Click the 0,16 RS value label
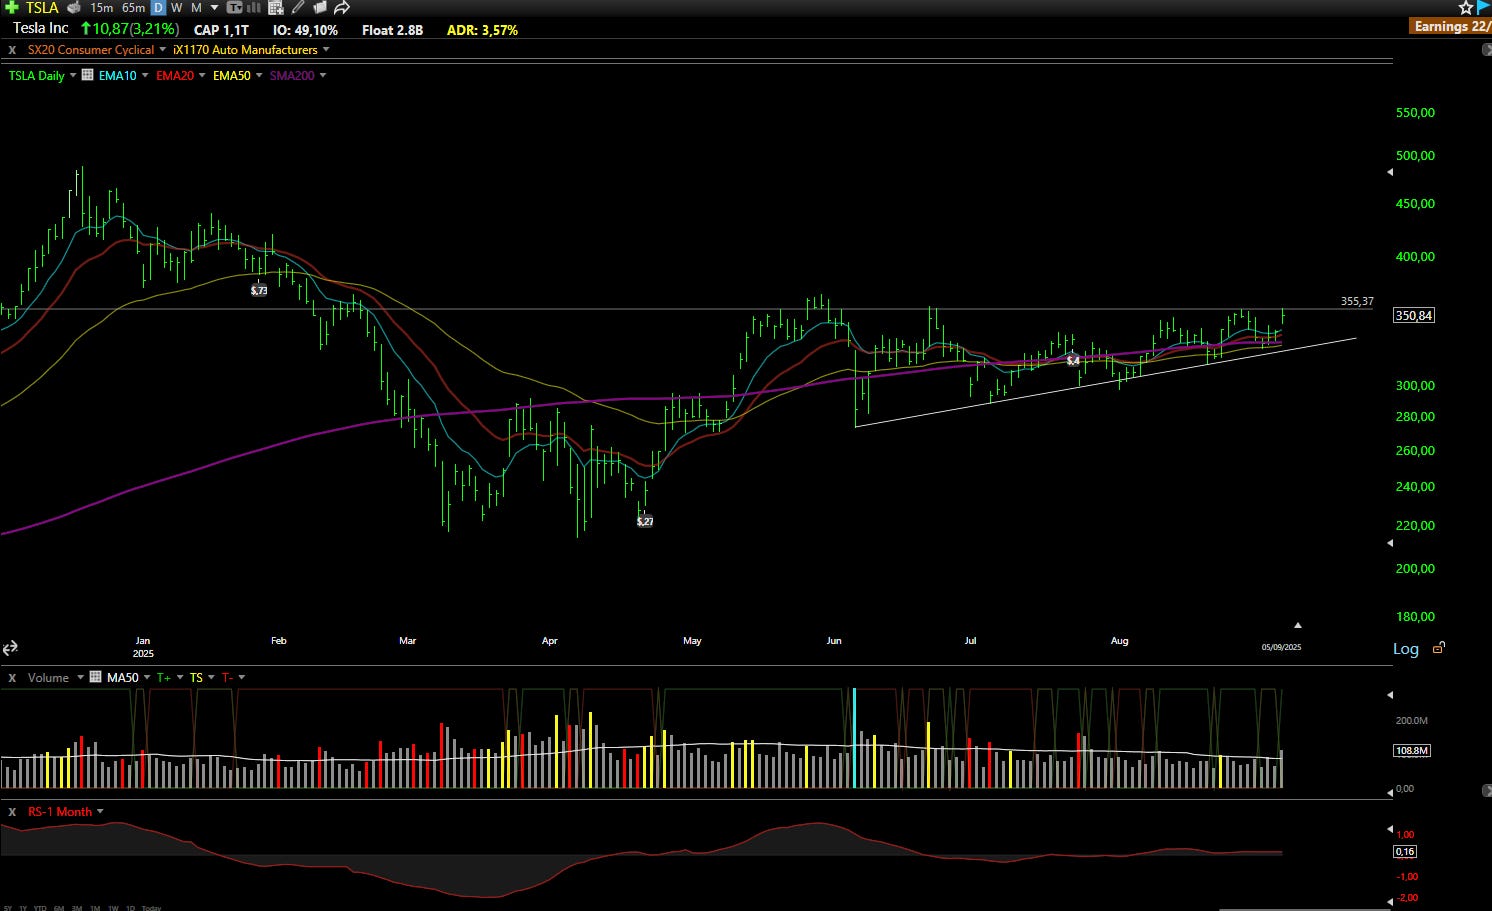This screenshot has height=911, width=1492. 1404,852
